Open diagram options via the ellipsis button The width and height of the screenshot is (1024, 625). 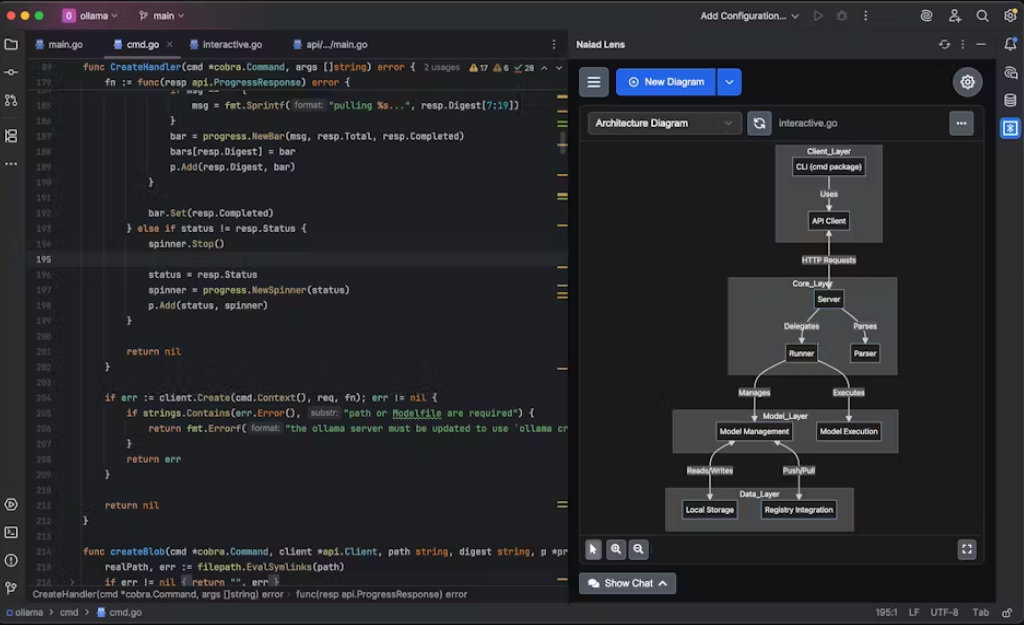960,123
